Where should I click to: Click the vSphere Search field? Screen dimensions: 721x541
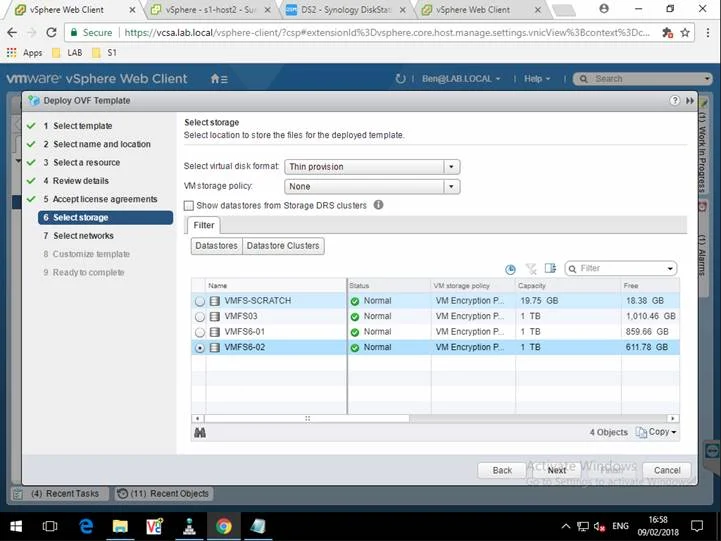coord(642,79)
